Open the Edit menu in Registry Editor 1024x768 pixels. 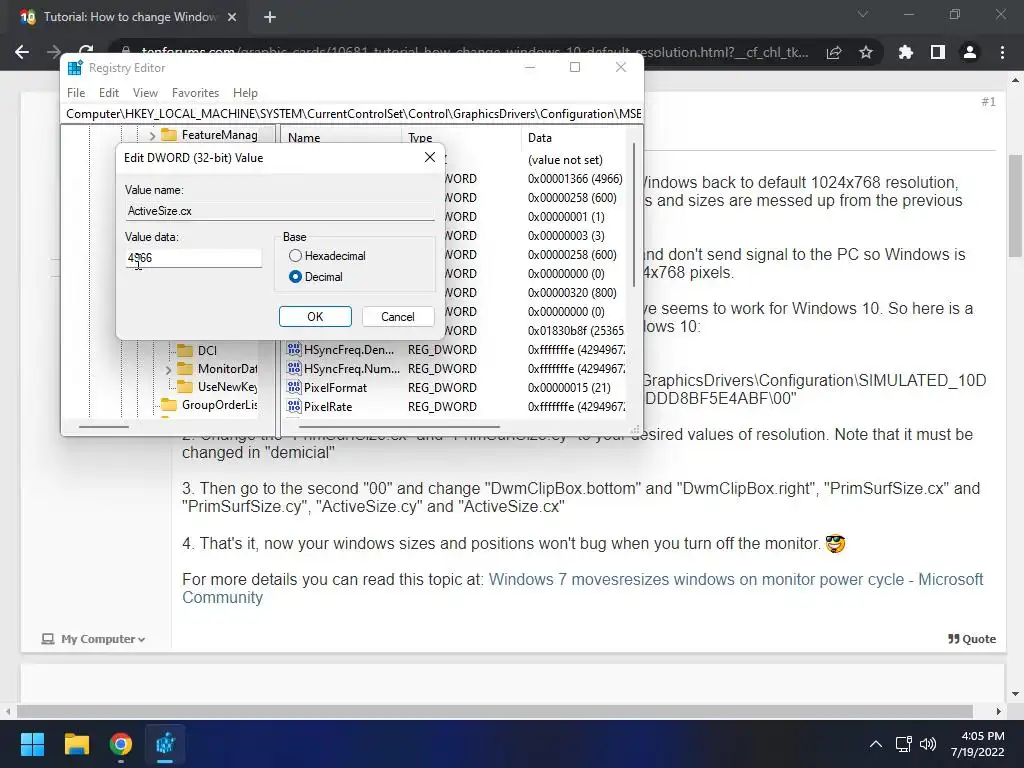coord(109,93)
